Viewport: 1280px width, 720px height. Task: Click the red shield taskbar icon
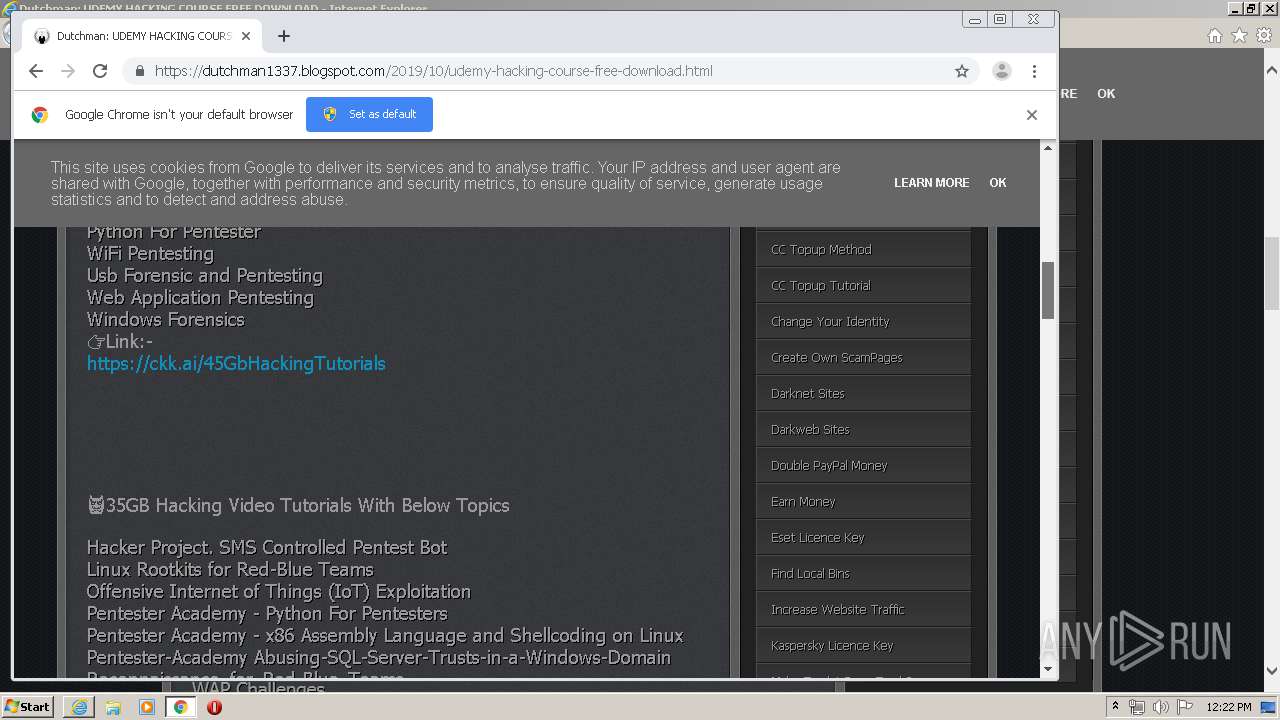pos(214,707)
